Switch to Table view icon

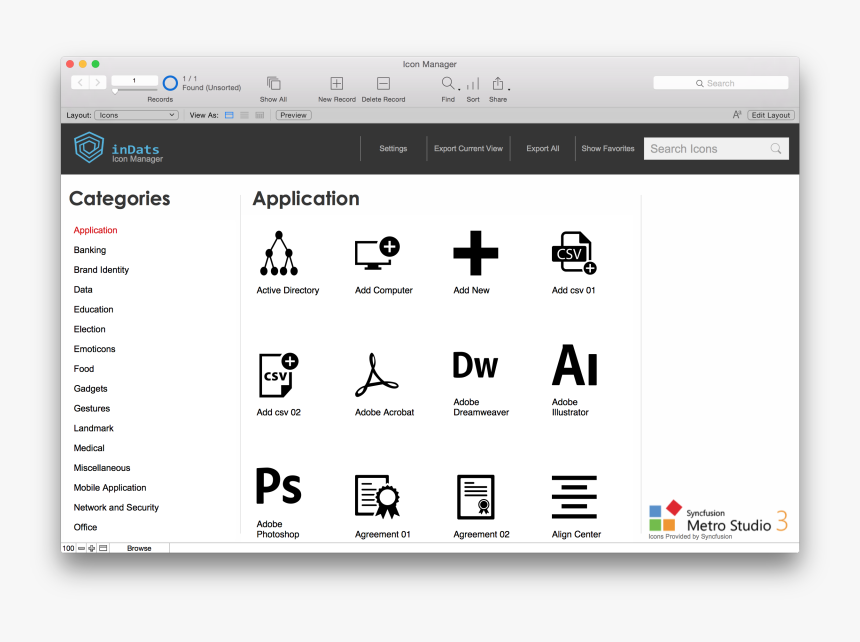click(260, 115)
